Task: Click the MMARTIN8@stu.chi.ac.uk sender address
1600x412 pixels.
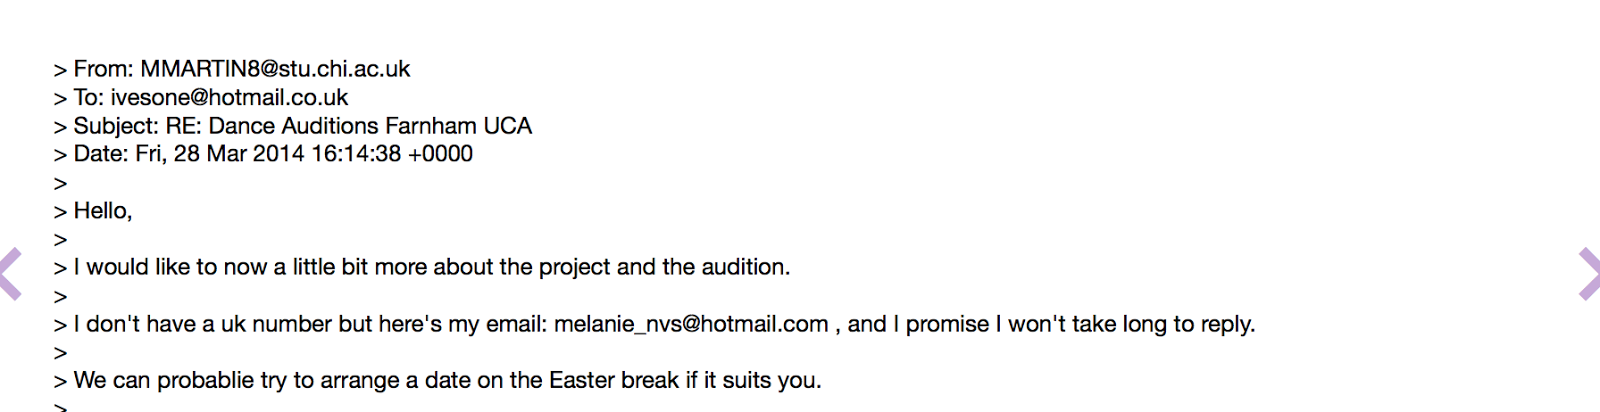Action: (275, 69)
